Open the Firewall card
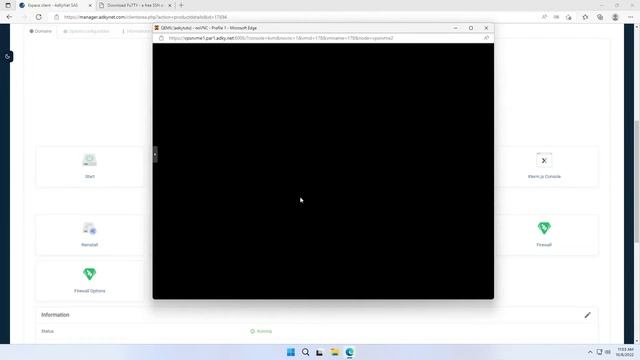This screenshot has width=640, height=360. point(544,234)
